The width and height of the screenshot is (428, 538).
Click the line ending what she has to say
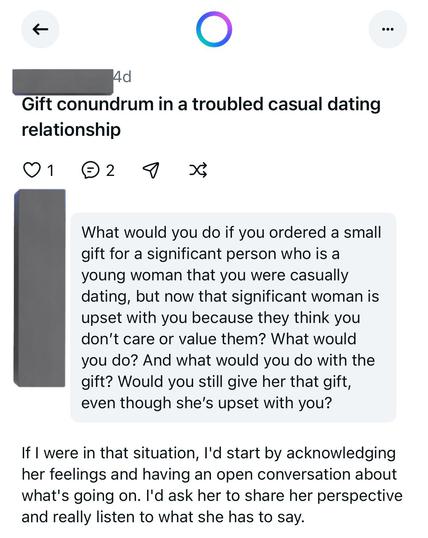(163, 517)
